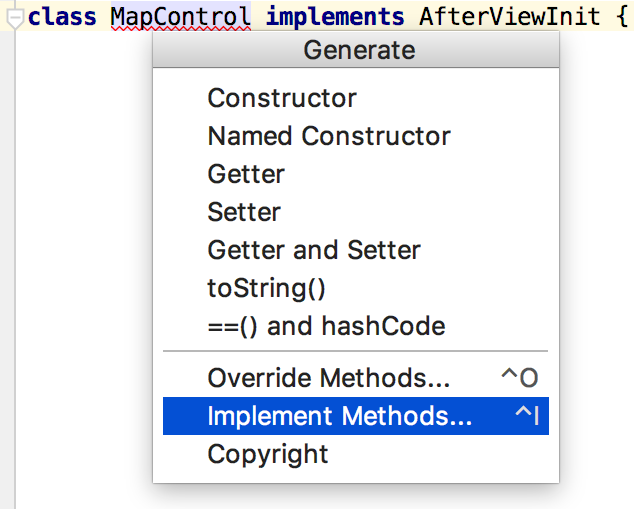
Task: Generate a Getter
Action: pyautogui.click(x=246, y=174)
